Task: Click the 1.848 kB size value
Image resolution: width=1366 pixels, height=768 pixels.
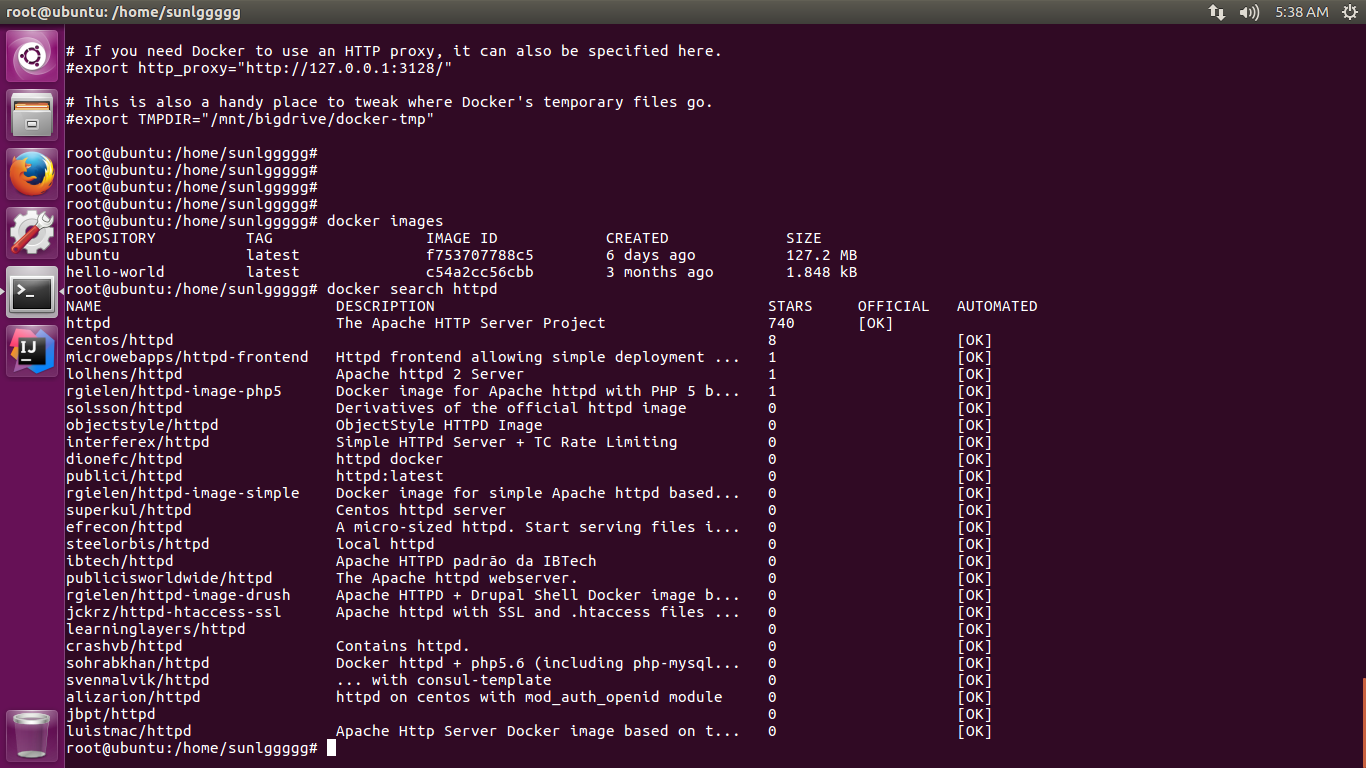Action: 822,272
